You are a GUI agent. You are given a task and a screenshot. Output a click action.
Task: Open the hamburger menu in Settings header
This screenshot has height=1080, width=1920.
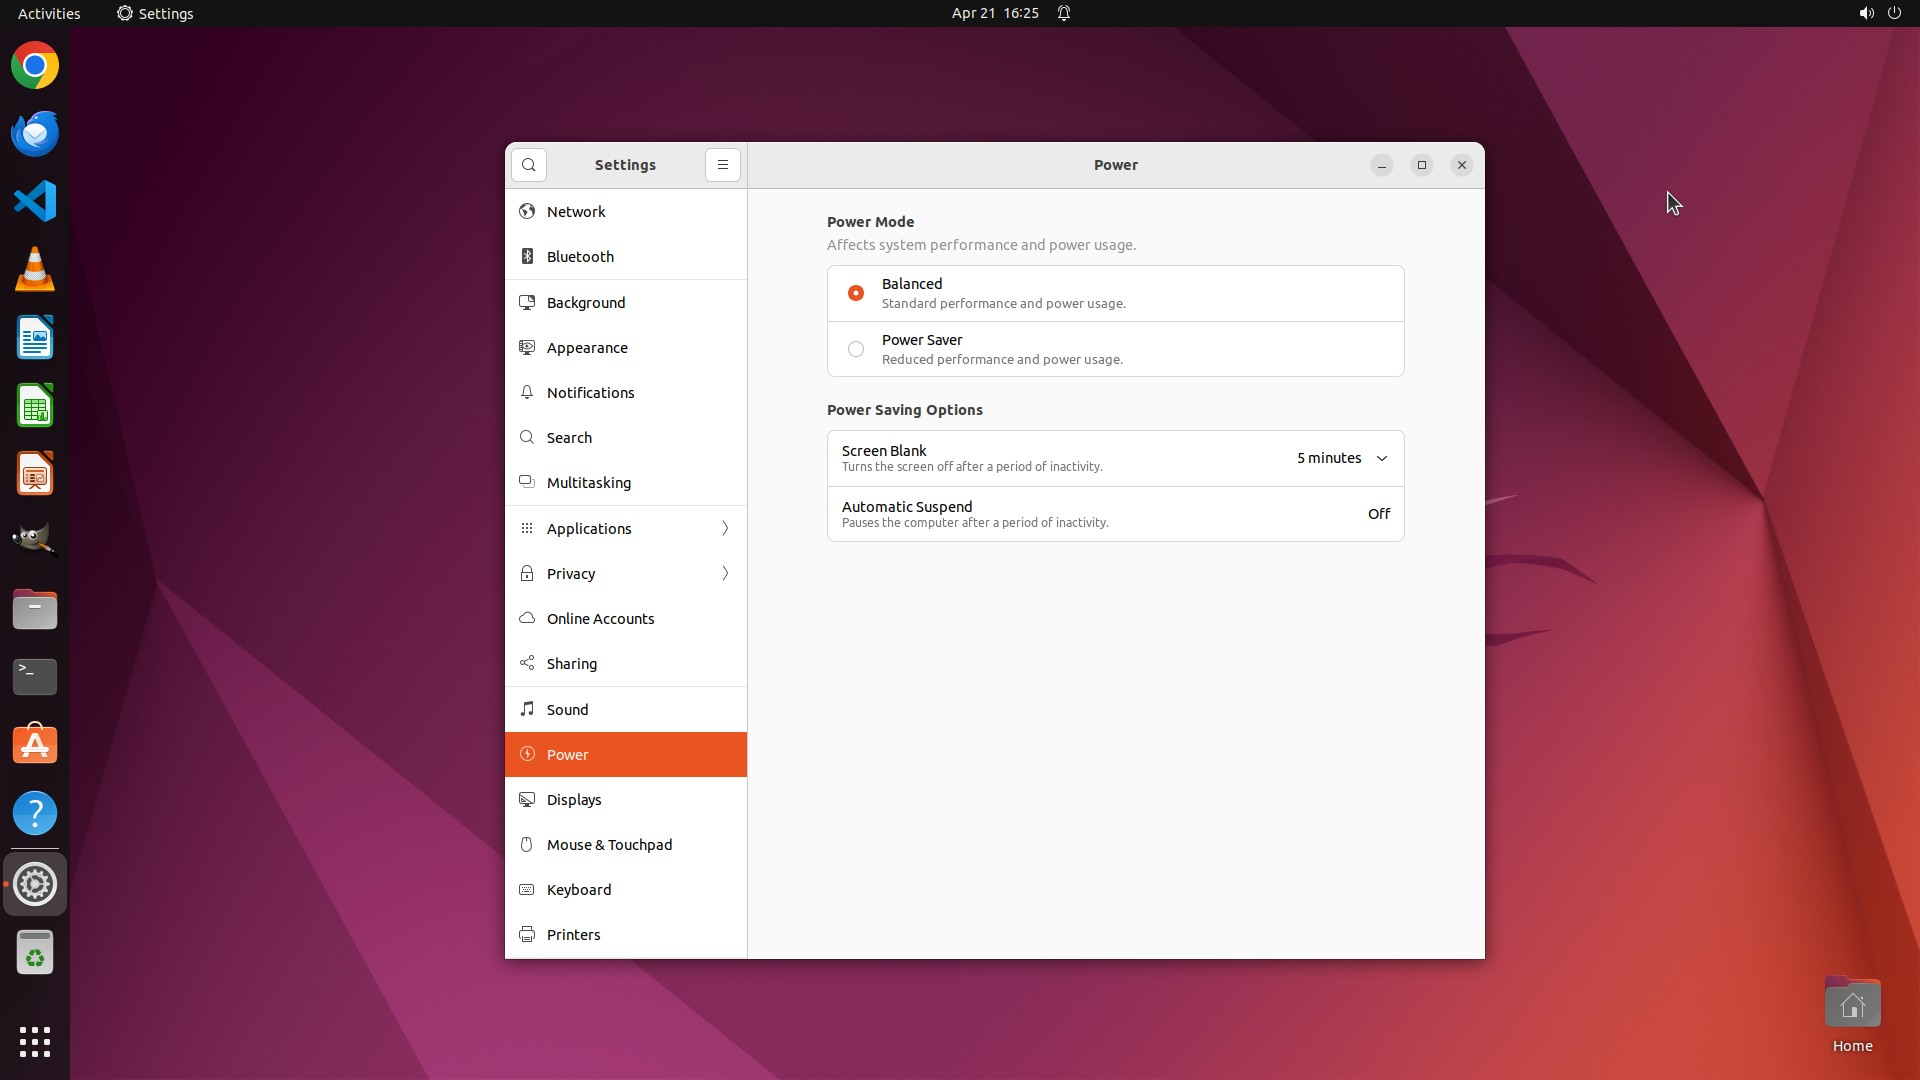pos(722,165)
